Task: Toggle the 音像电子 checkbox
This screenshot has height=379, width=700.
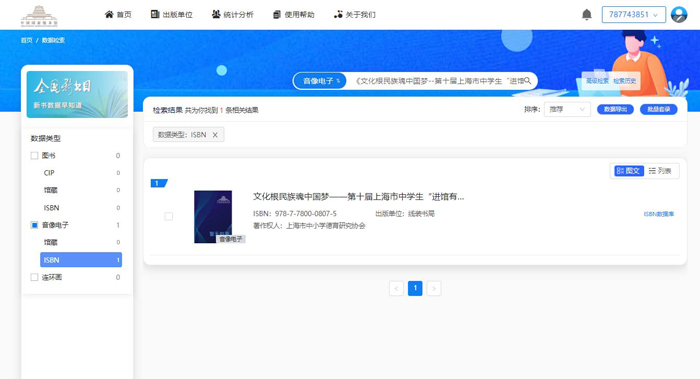Action: coord(34,225)
